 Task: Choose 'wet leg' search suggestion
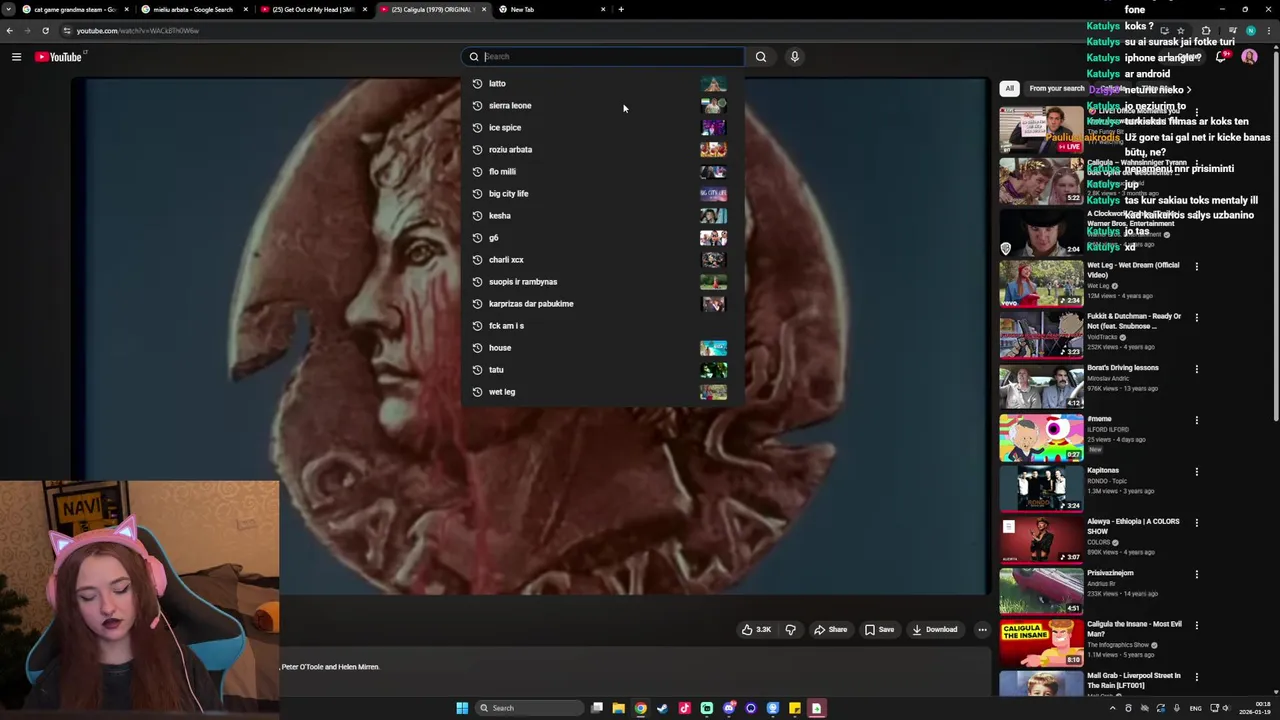600,392
